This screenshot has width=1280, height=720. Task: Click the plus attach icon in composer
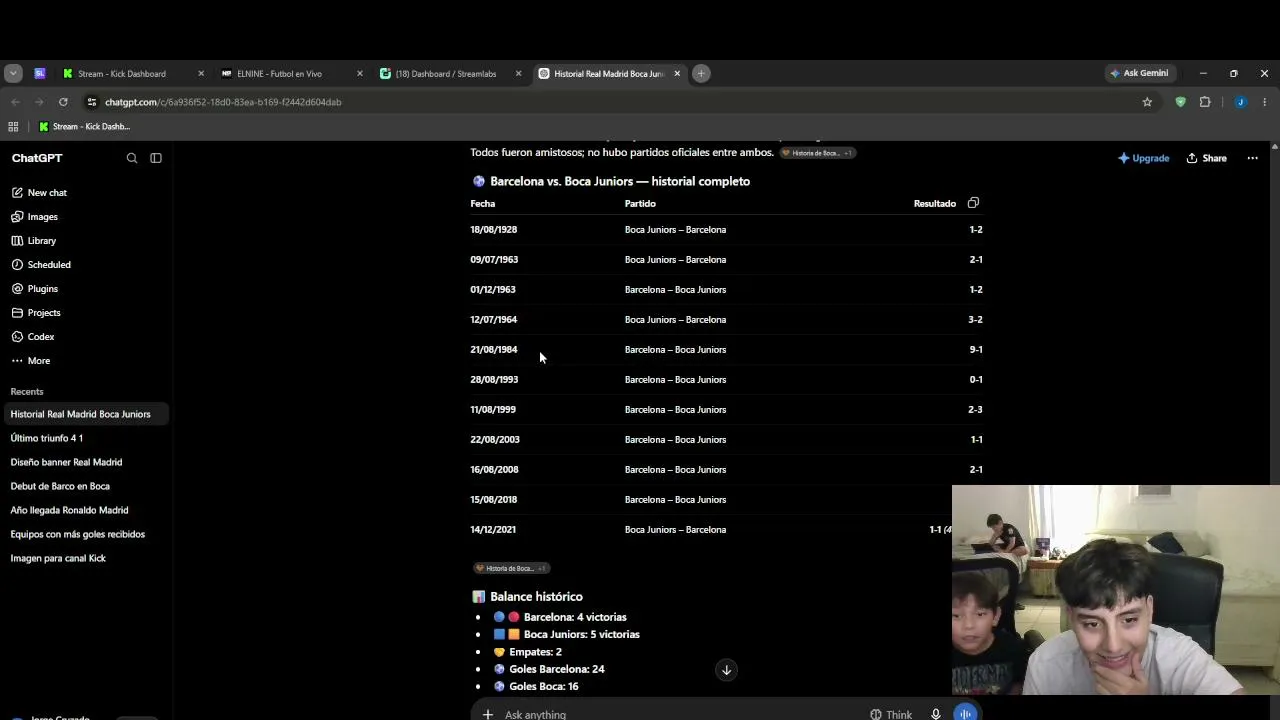[x=487, y=714]
